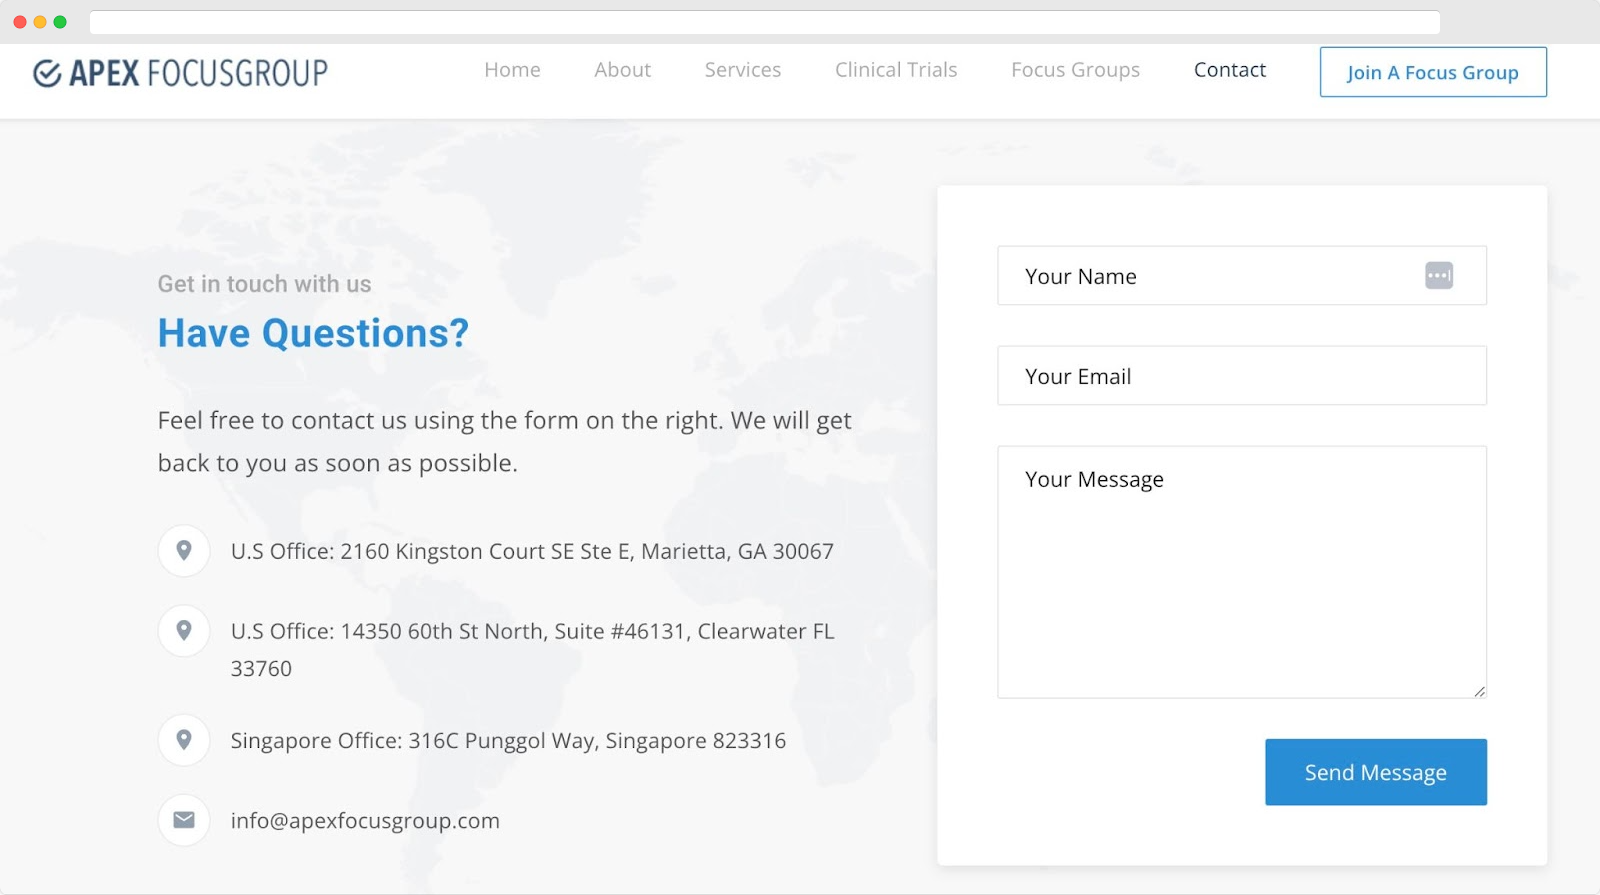Navigate to Clinical Trials
Screen dimensions: 1600x895
coord(896,70)
